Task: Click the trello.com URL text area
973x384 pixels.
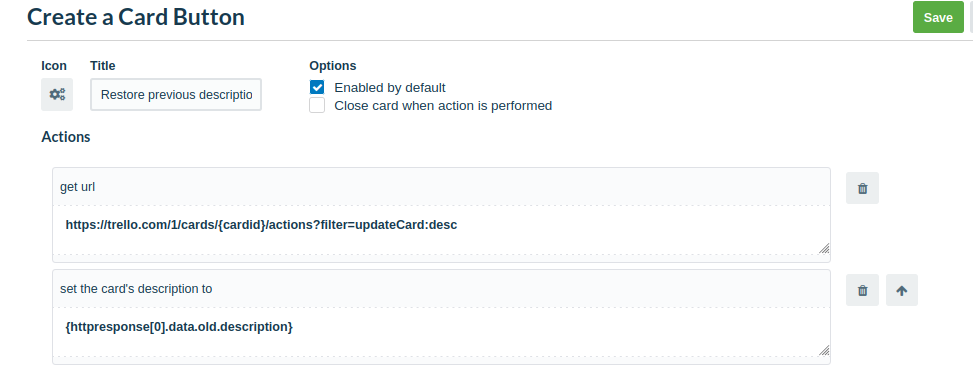Action: click(441, 230)
